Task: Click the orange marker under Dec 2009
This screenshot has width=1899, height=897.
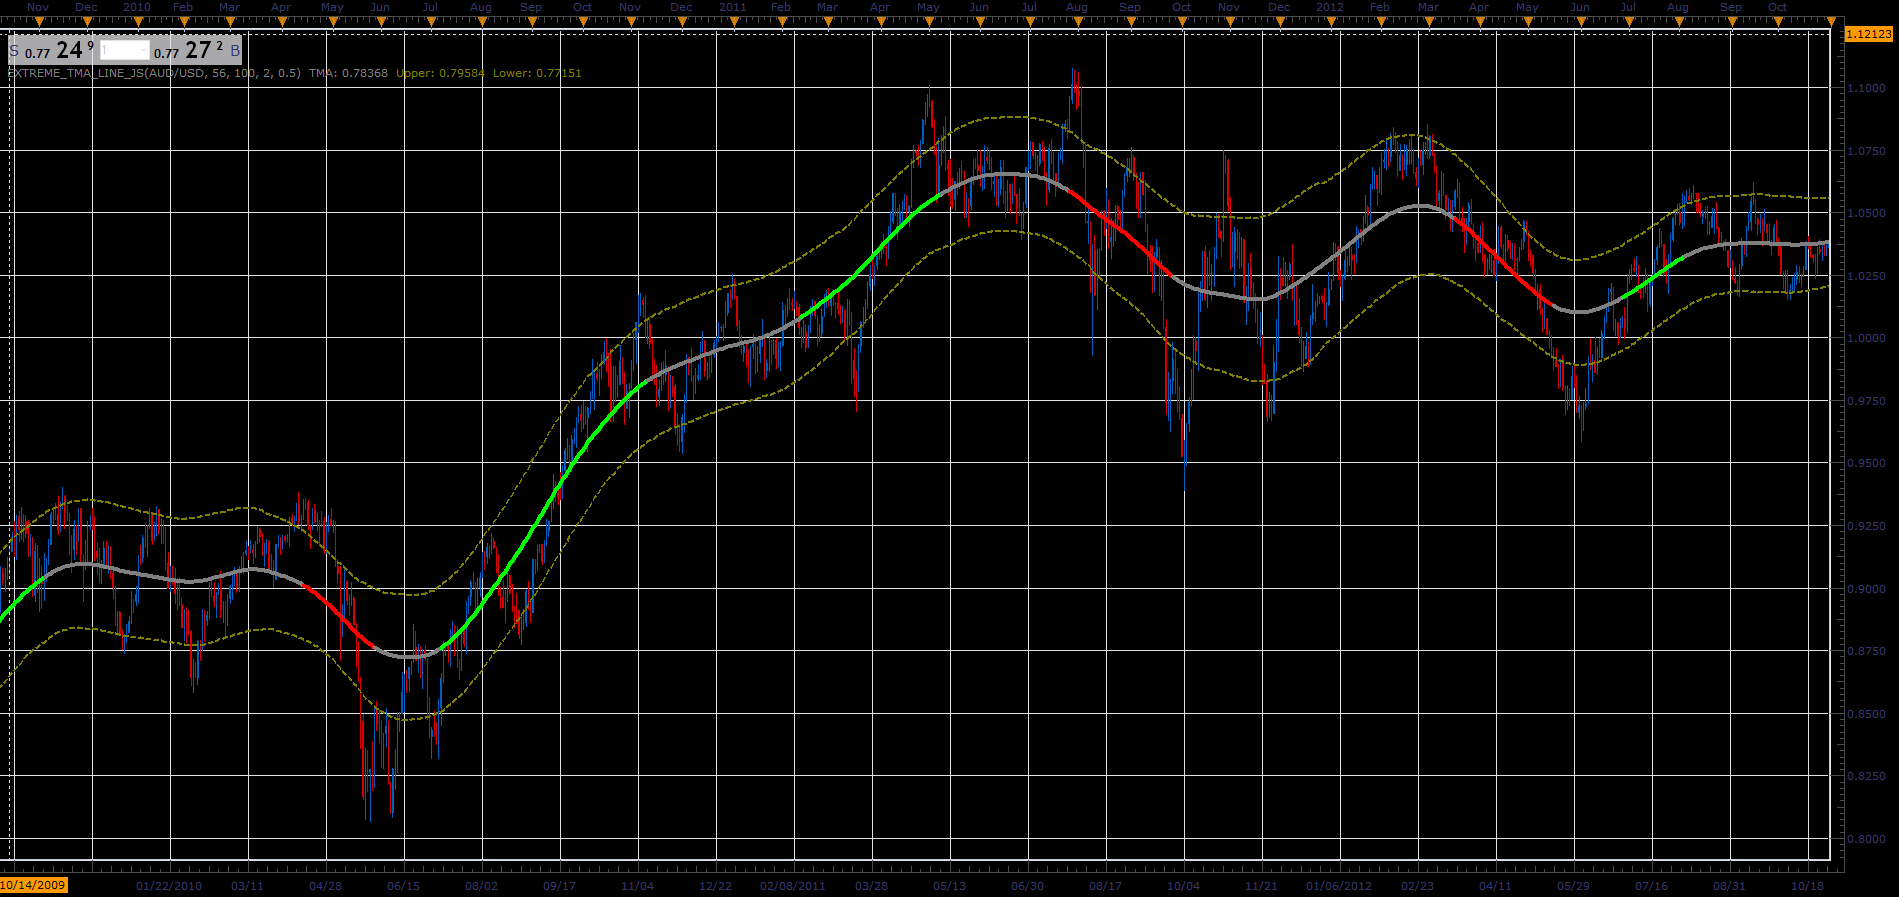Action: (x=87, y=20)
